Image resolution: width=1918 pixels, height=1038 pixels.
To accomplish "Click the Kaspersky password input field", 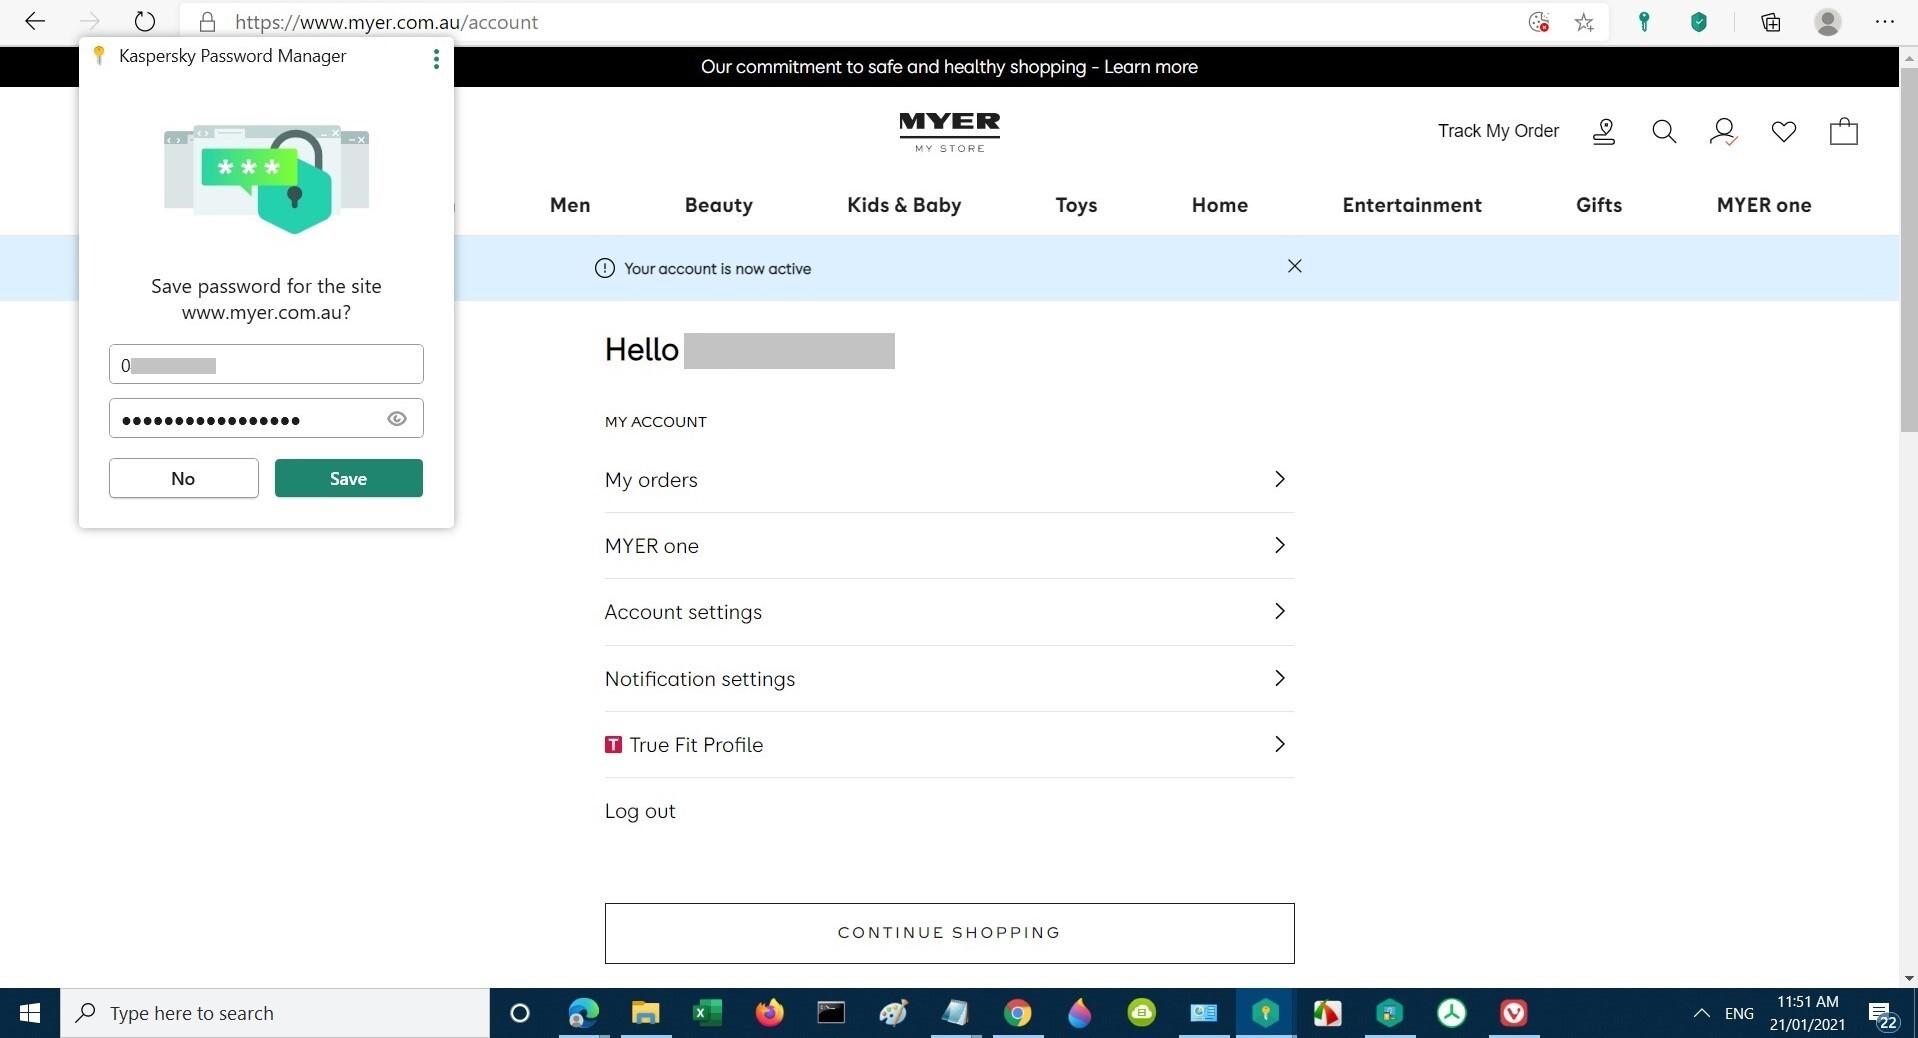I will [x=266, y=418].
